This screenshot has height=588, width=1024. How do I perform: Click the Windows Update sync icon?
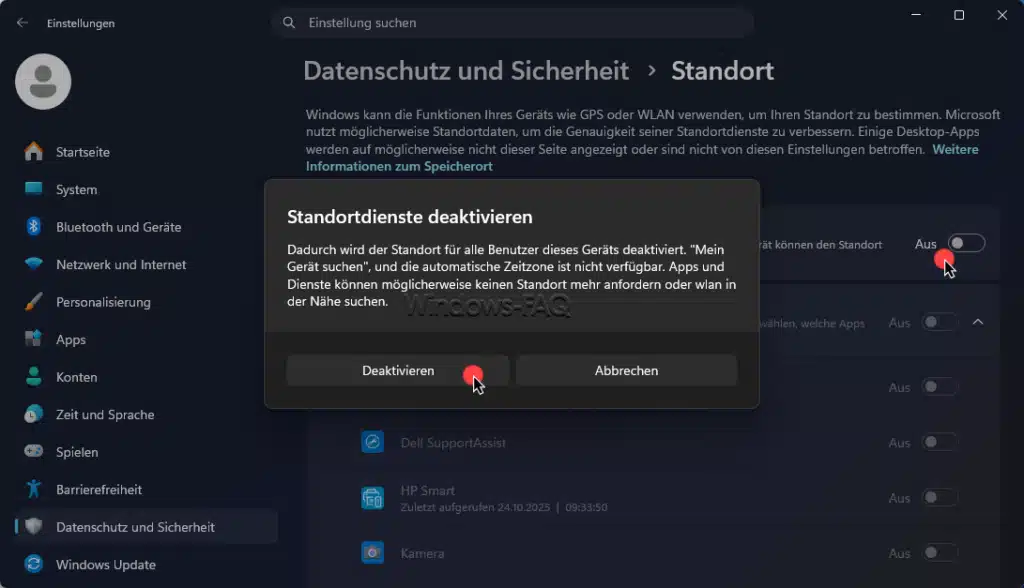point(33,564)
